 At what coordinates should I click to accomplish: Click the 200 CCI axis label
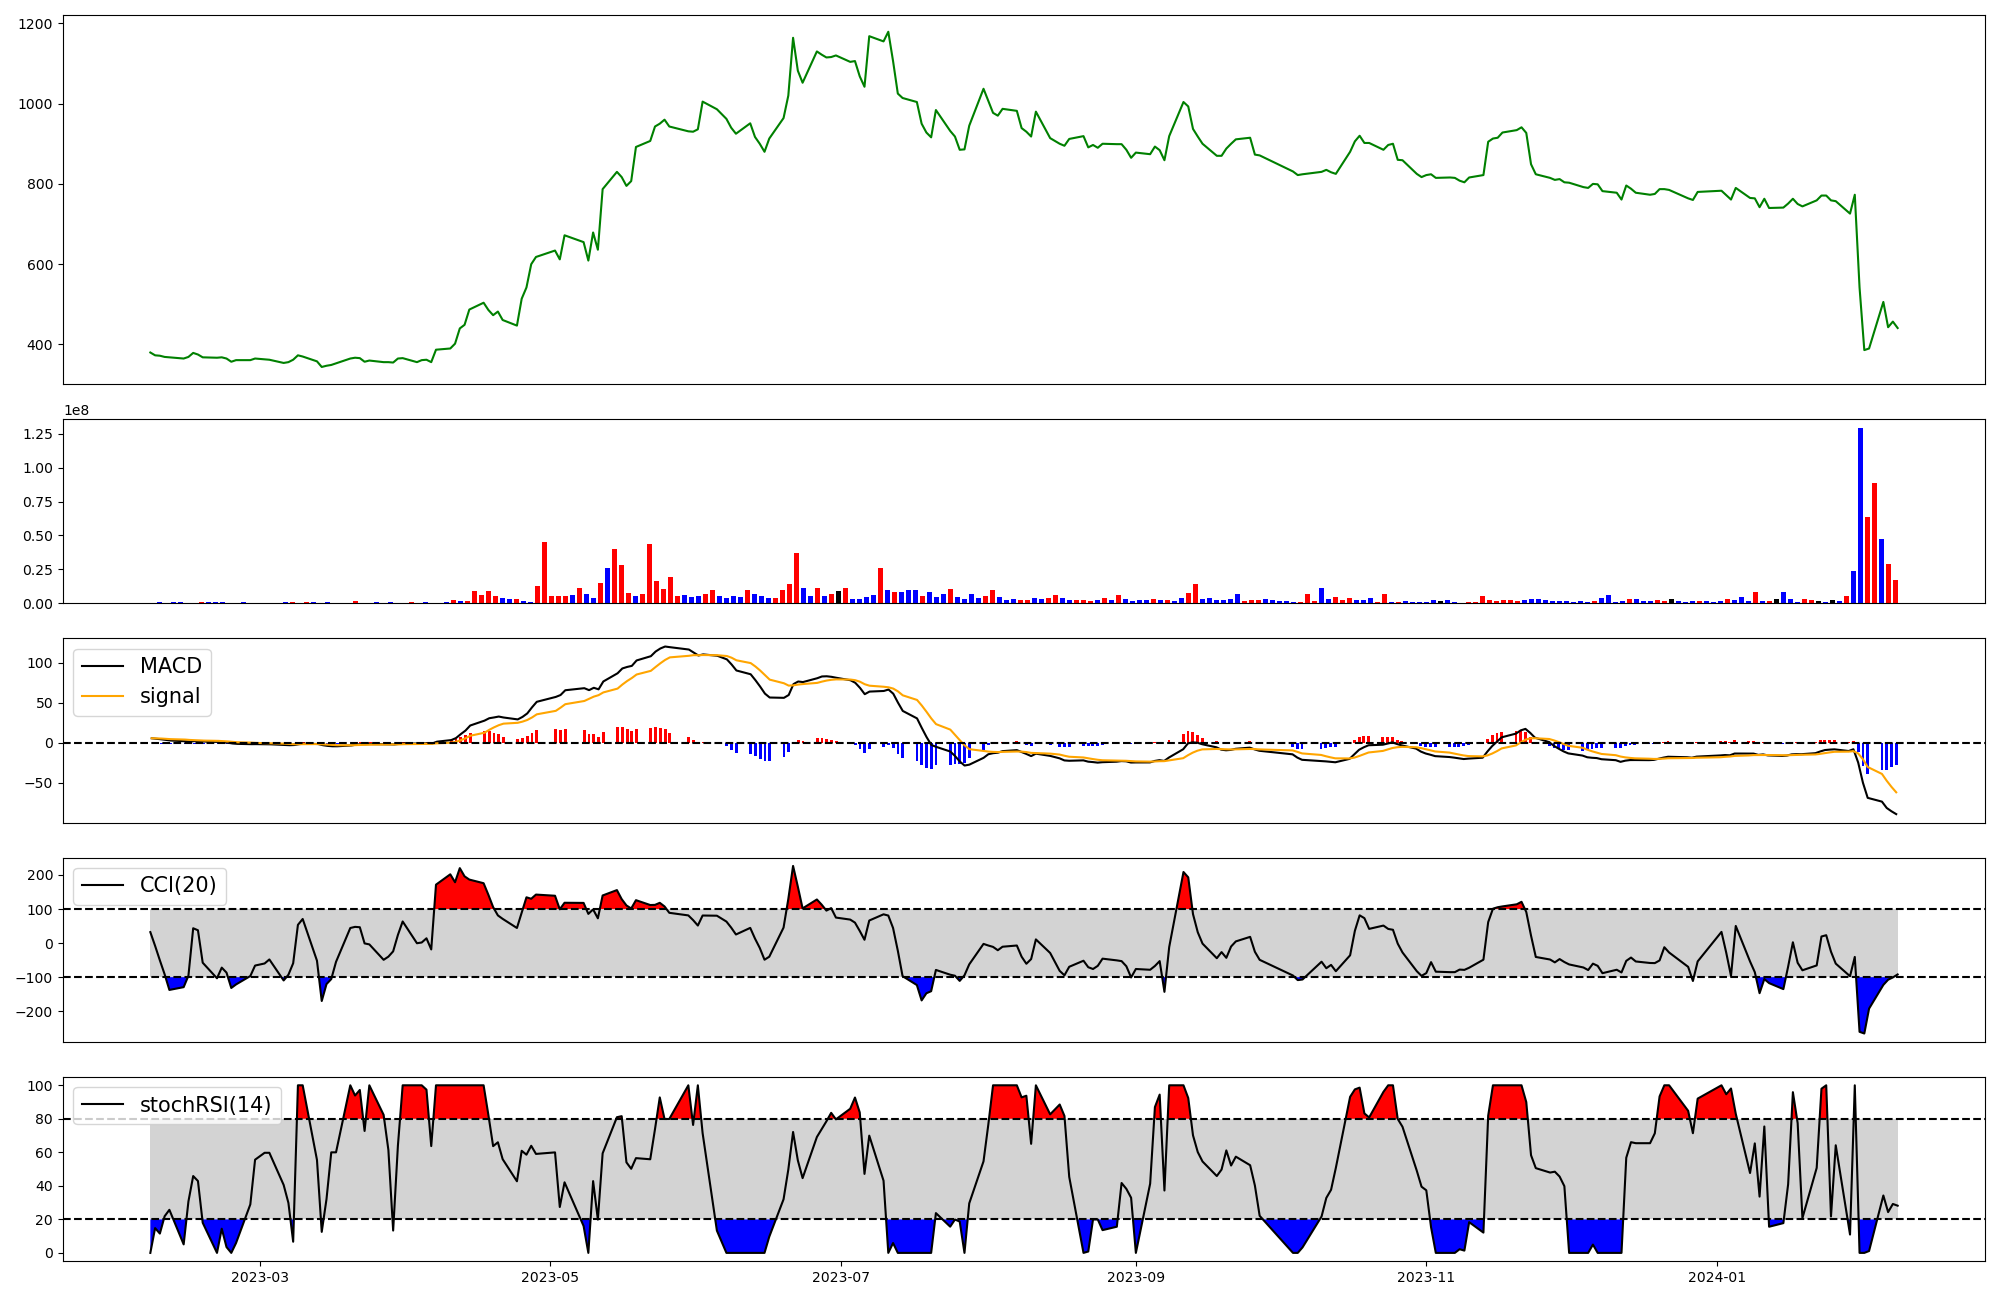point(41,876)
